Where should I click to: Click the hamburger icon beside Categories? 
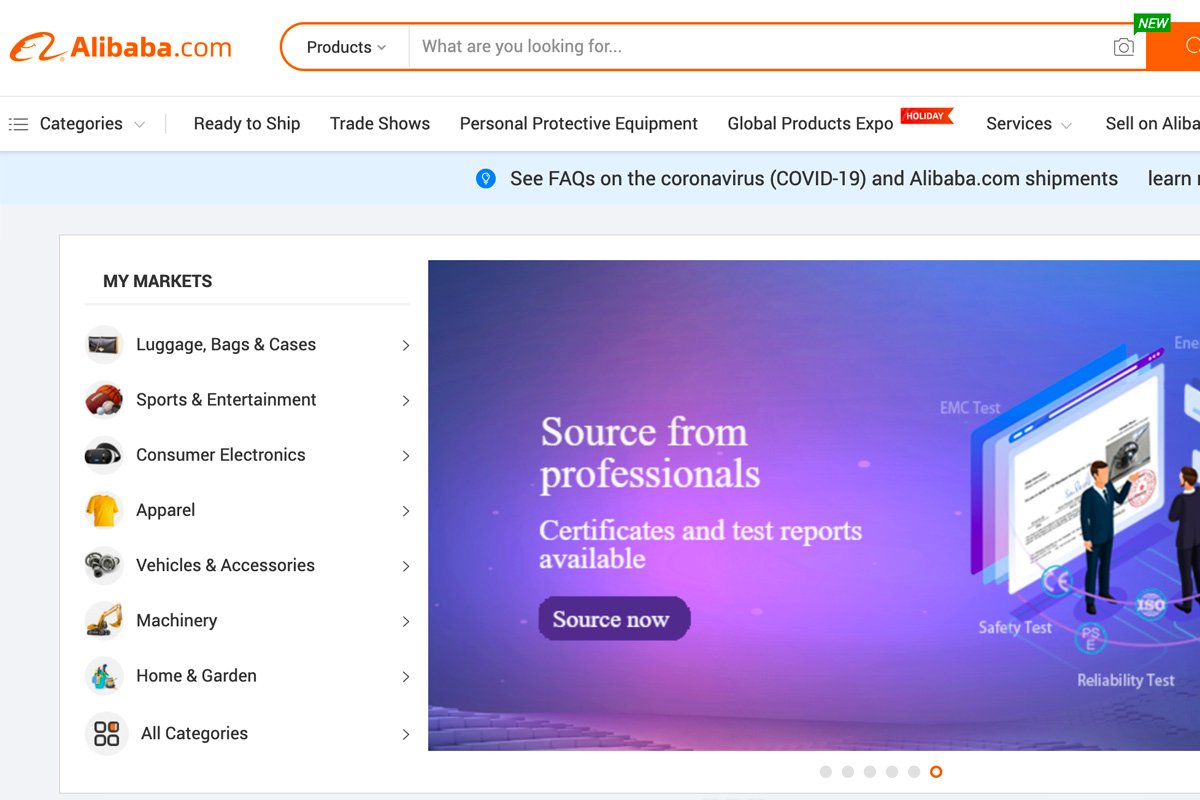tap(18, 123)
